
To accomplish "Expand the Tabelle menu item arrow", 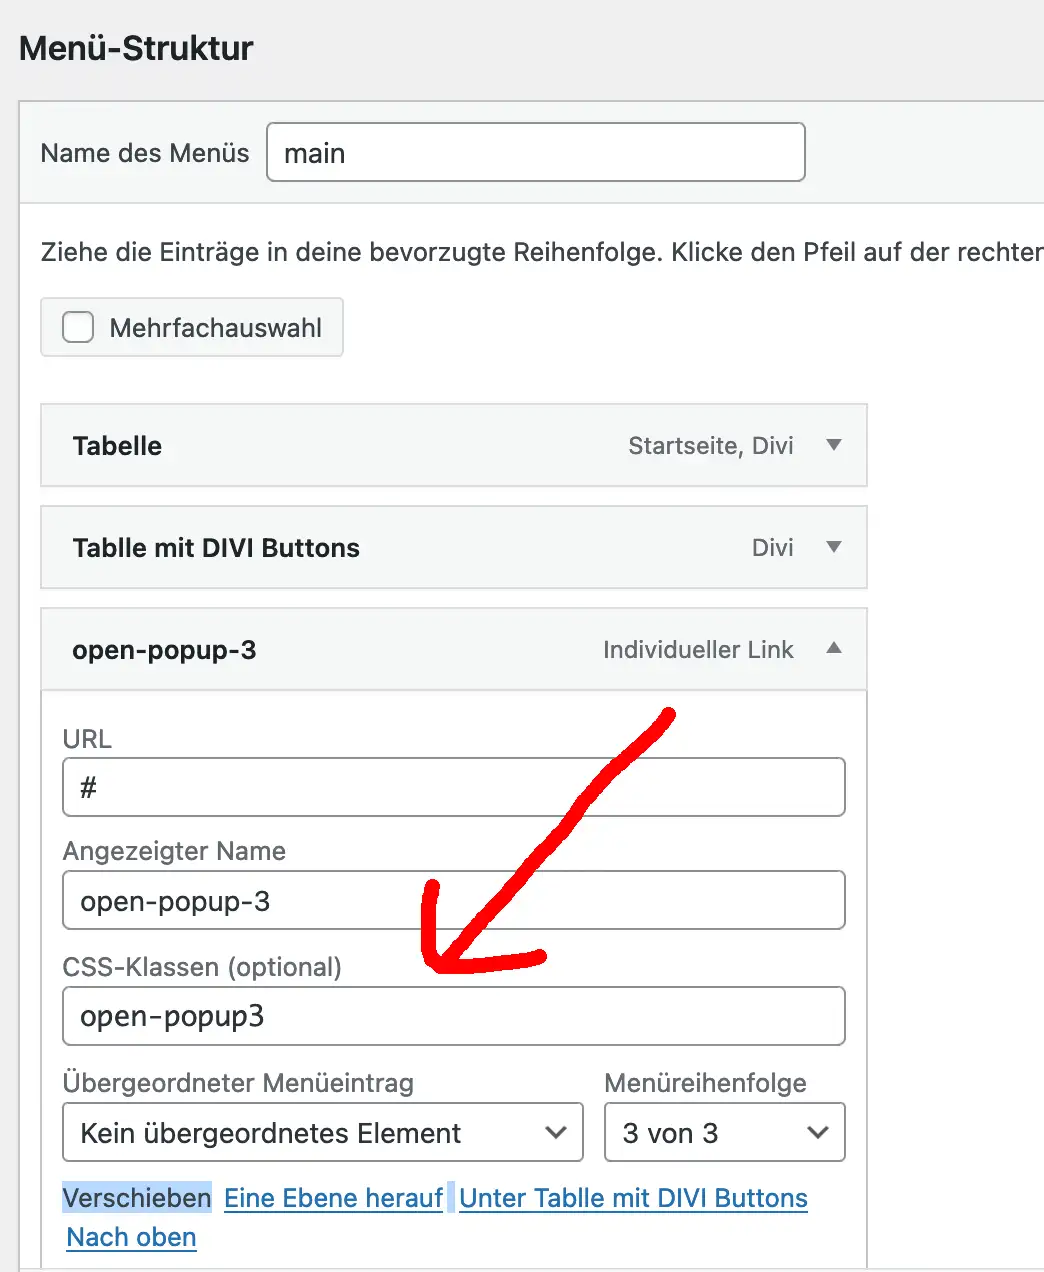I will [x=833, y=445].
